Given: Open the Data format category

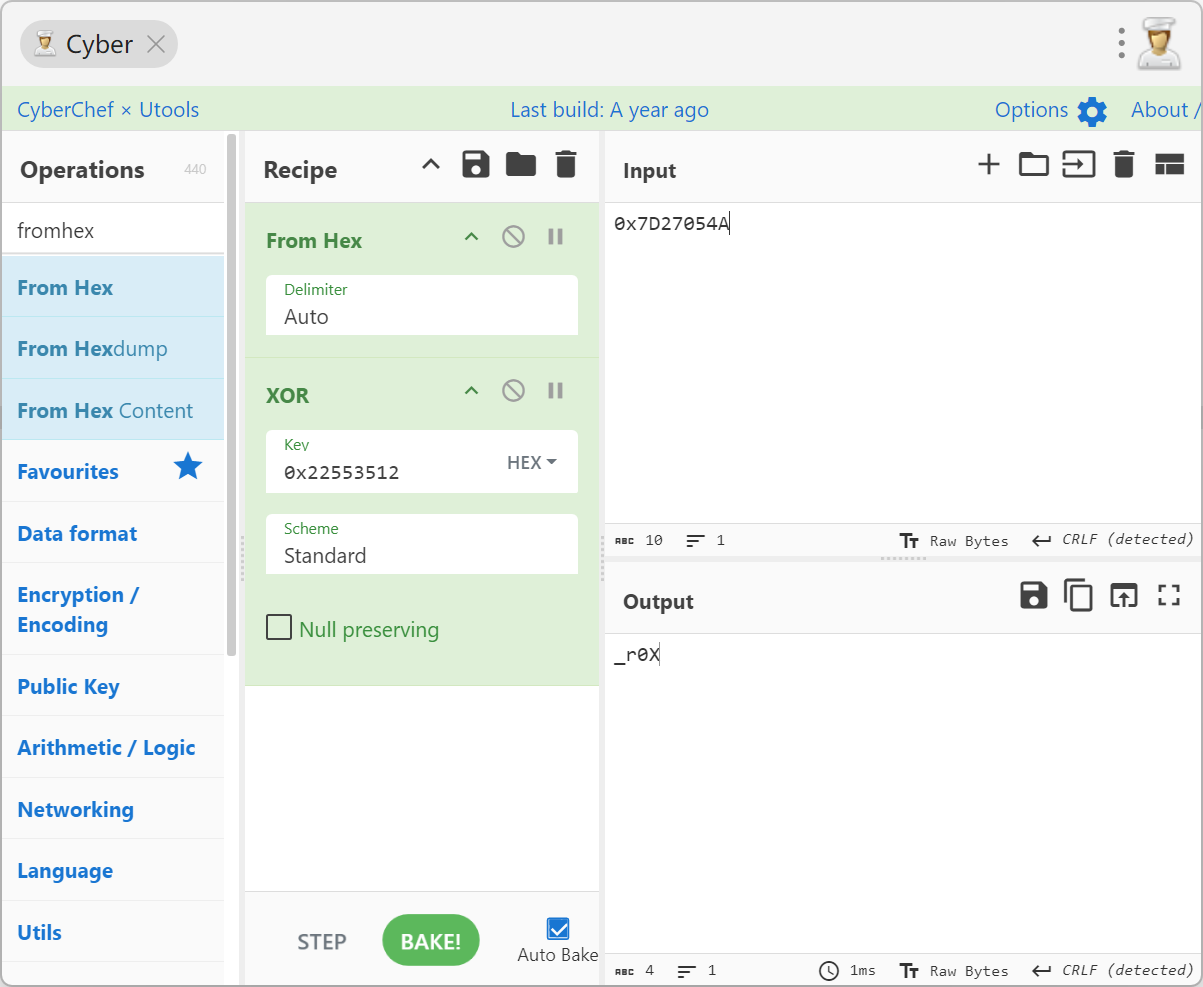Looking at the screenshot, I should click(x=77, y=533).
